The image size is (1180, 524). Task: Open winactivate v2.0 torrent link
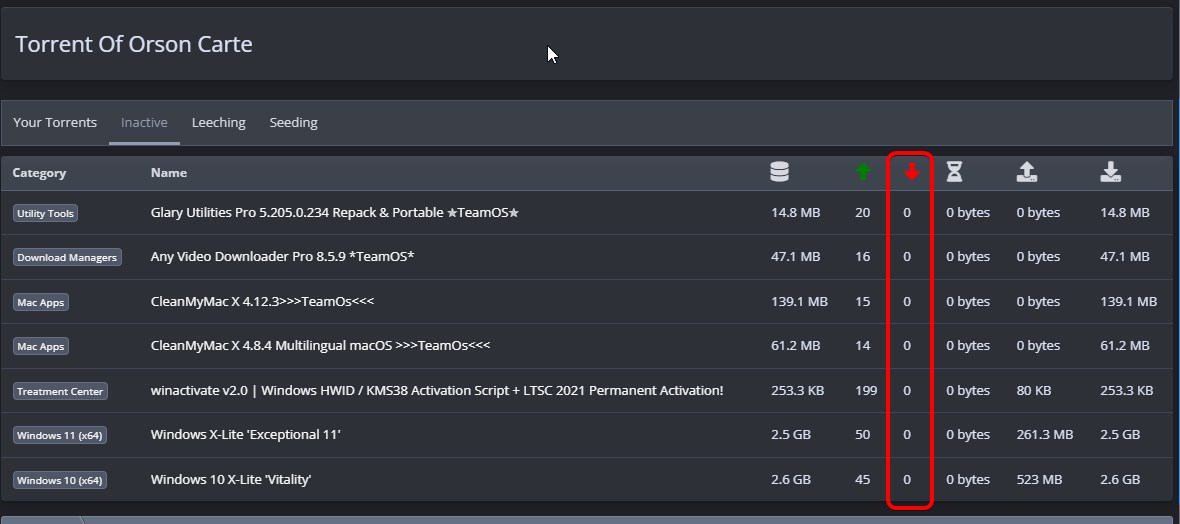click(x=436, y=391)
